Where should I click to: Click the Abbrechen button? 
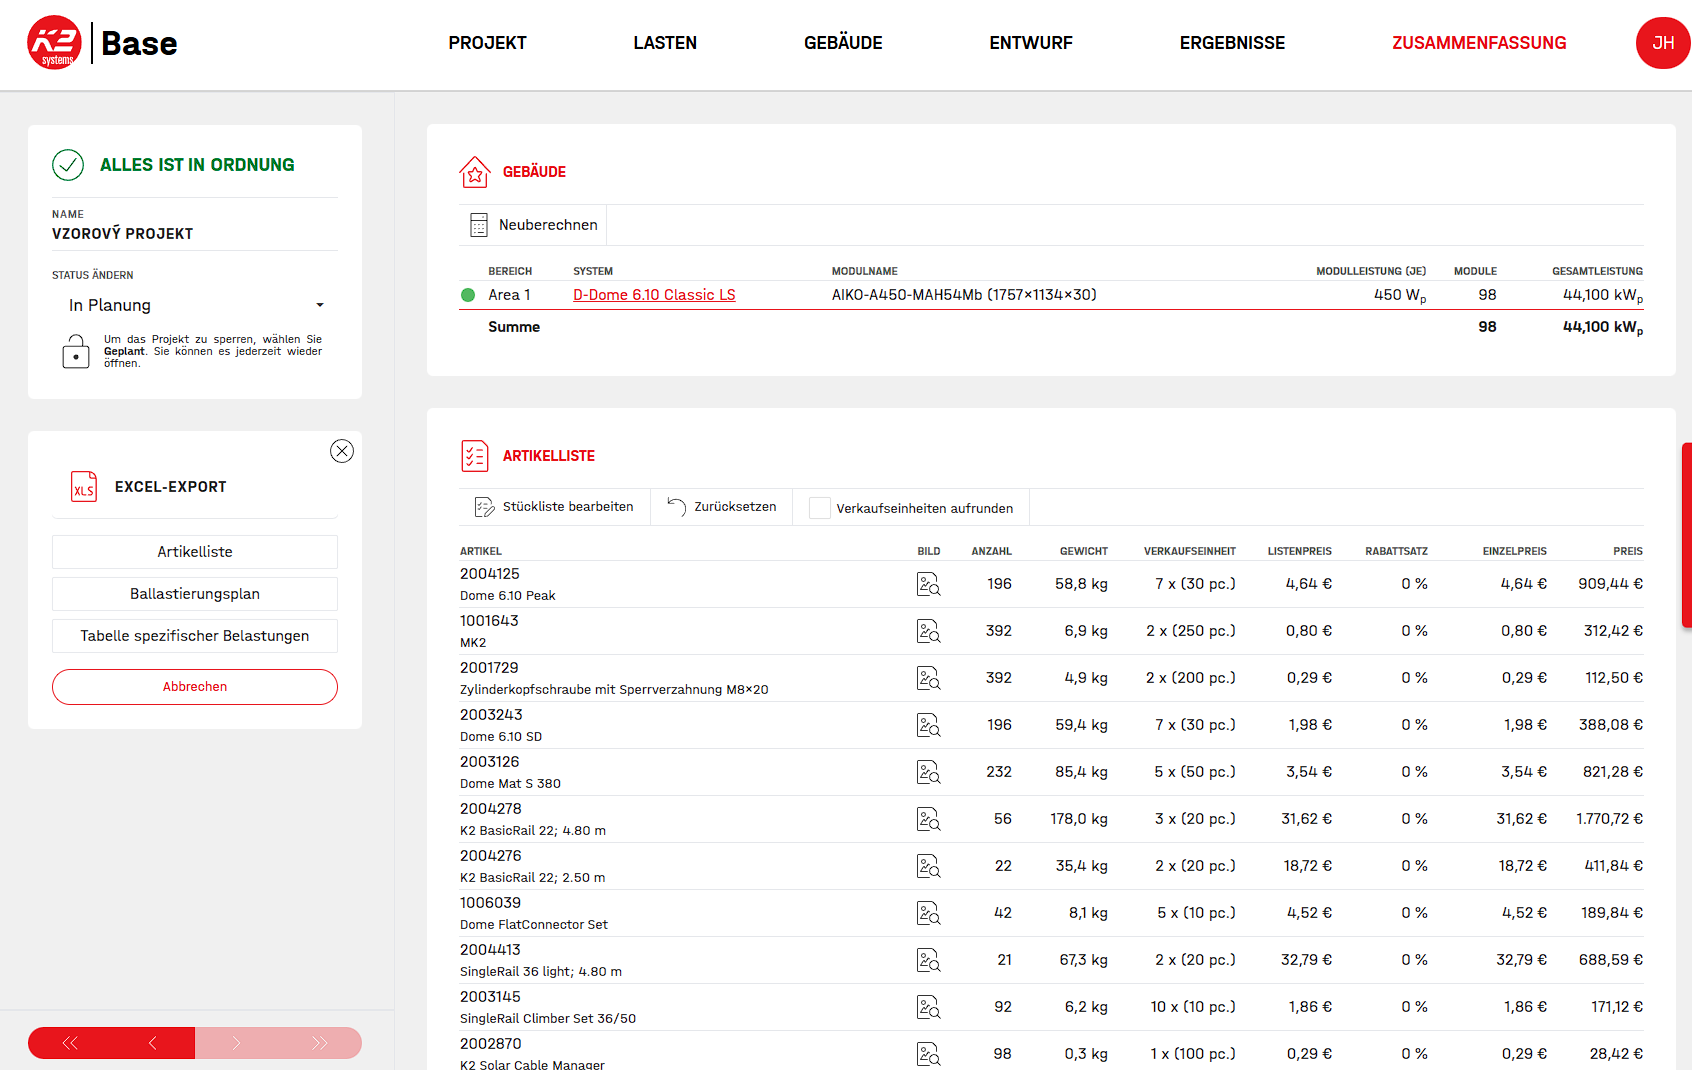point(195,687)
